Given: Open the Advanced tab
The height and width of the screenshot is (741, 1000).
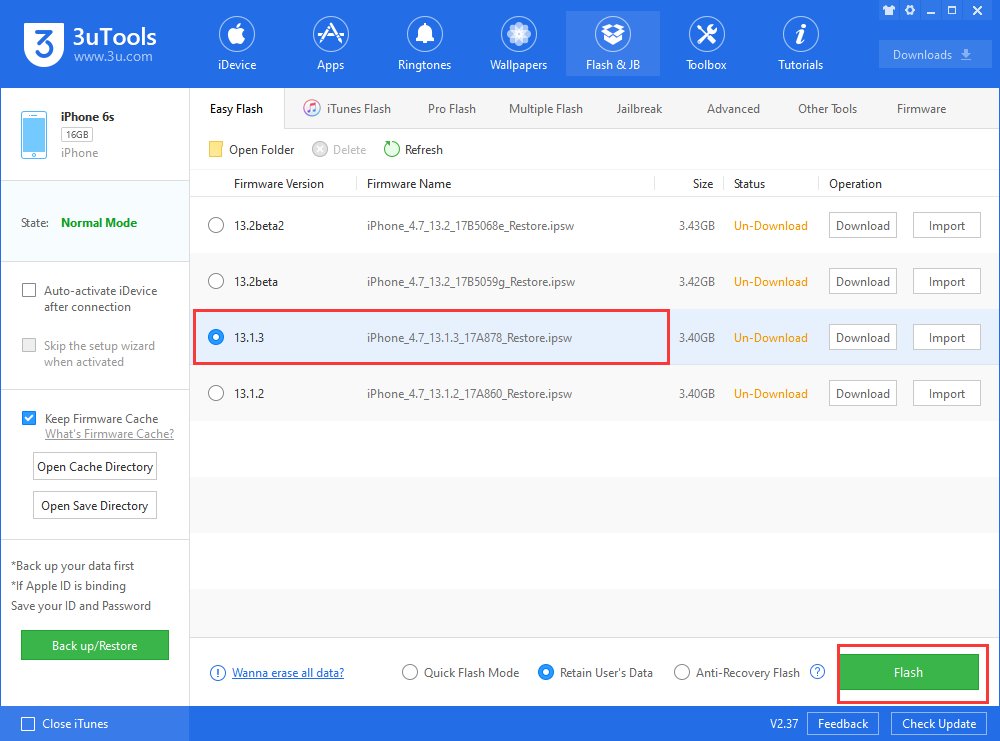Looking at the screenshot, I should 733,109.
